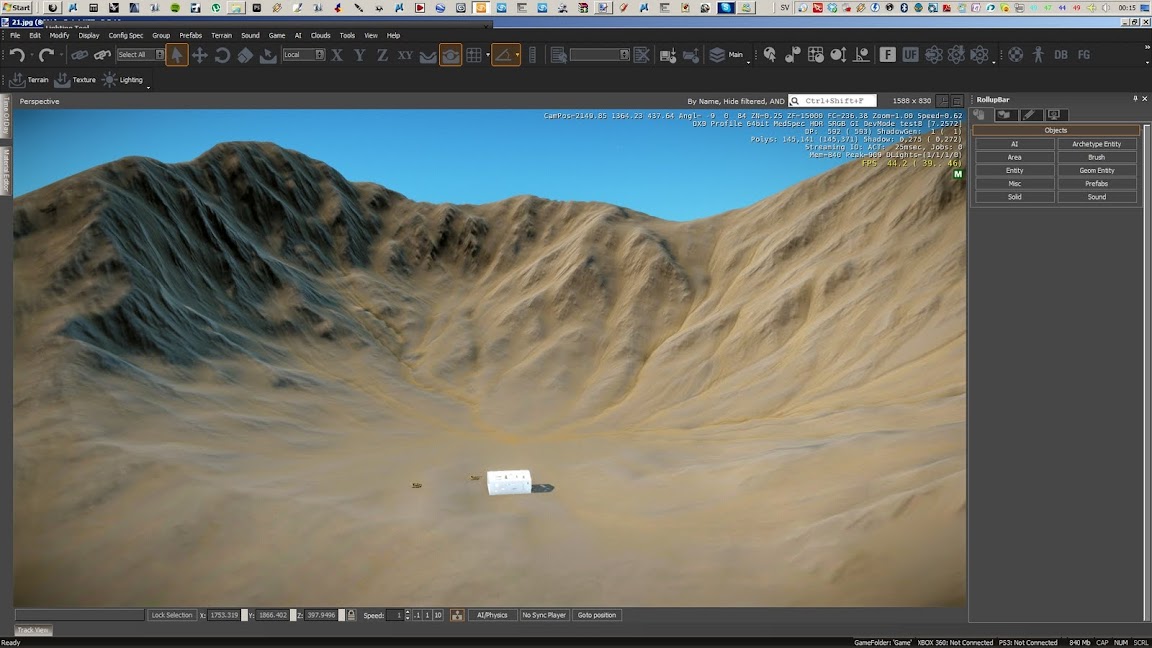Click the viewport search field

(832, 101)
